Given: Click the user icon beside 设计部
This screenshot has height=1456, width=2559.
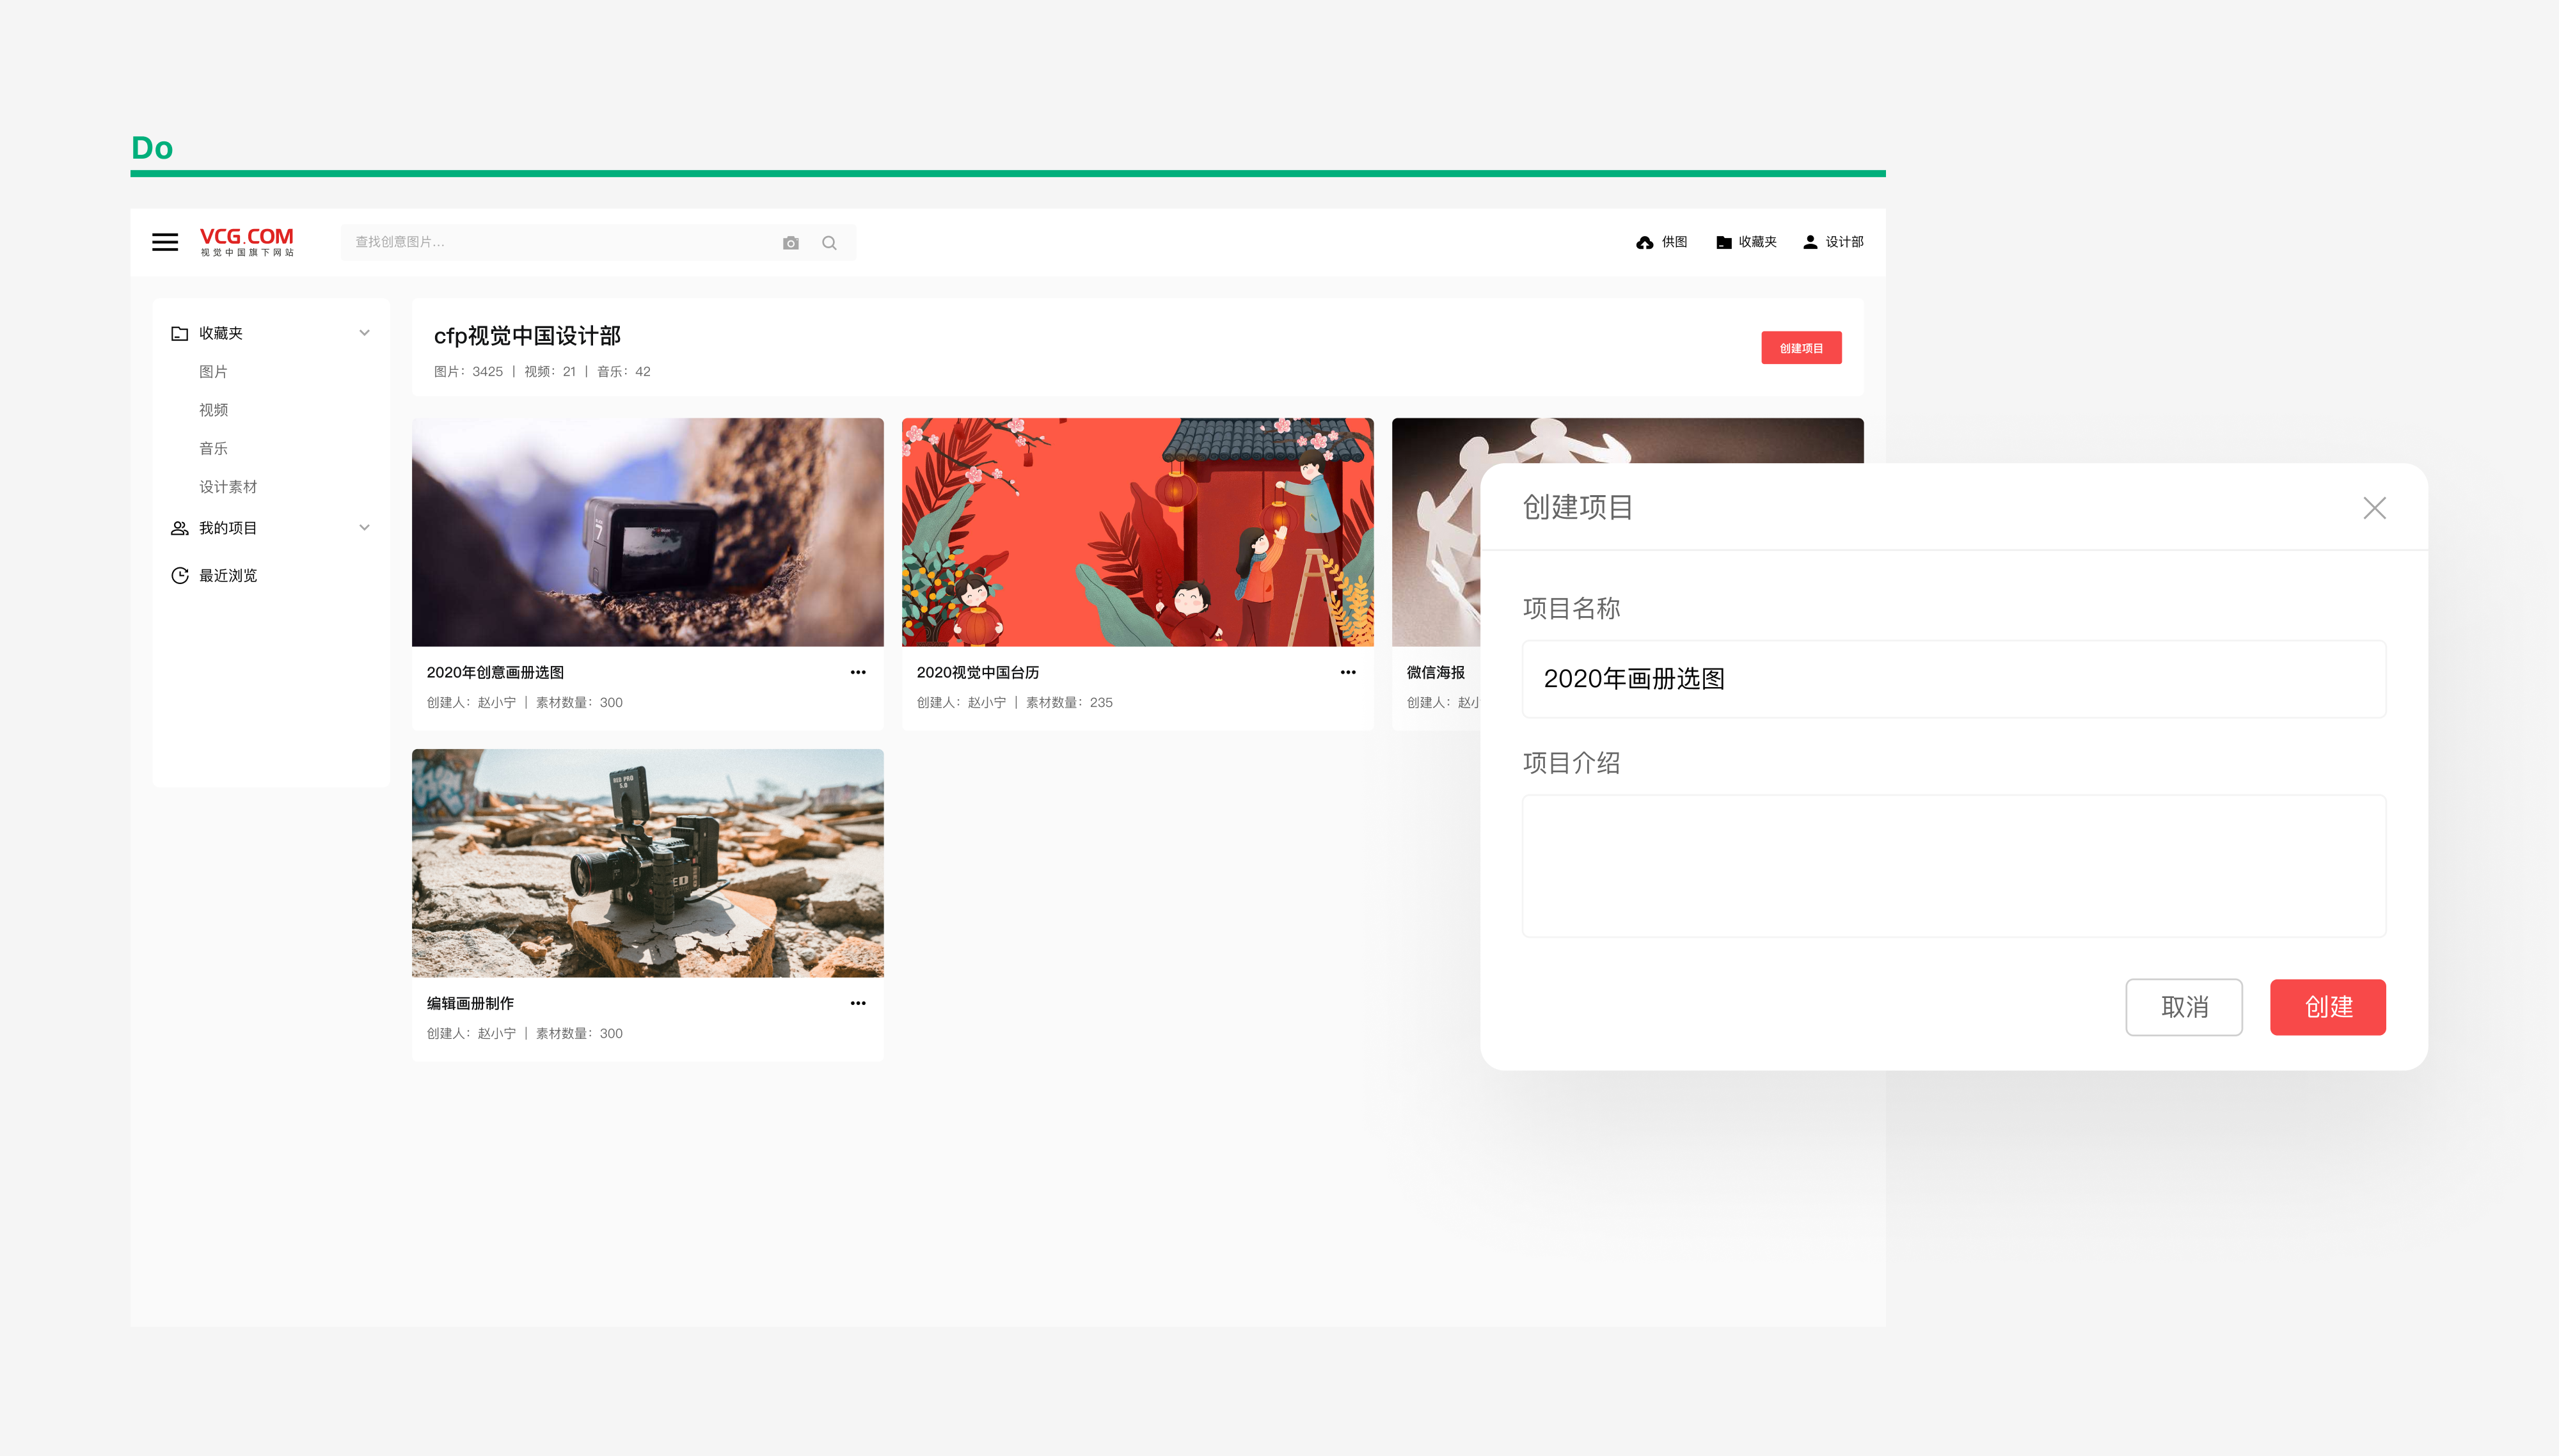Looking at the screenshot, I should click(1810, 242).
